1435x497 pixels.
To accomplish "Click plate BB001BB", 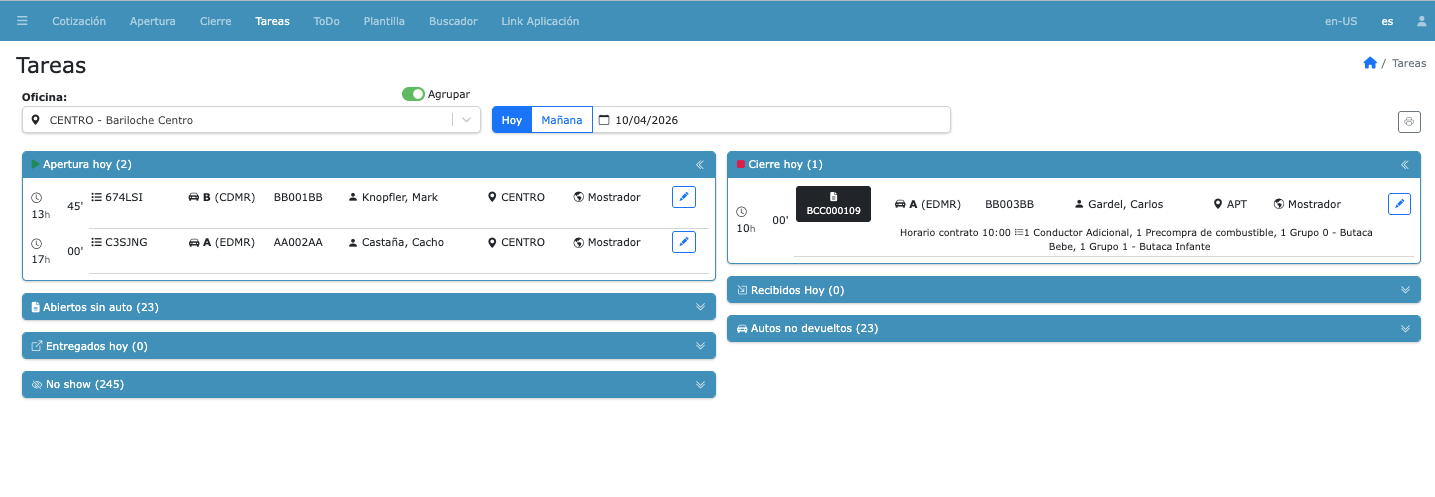I will click(298, 197).
